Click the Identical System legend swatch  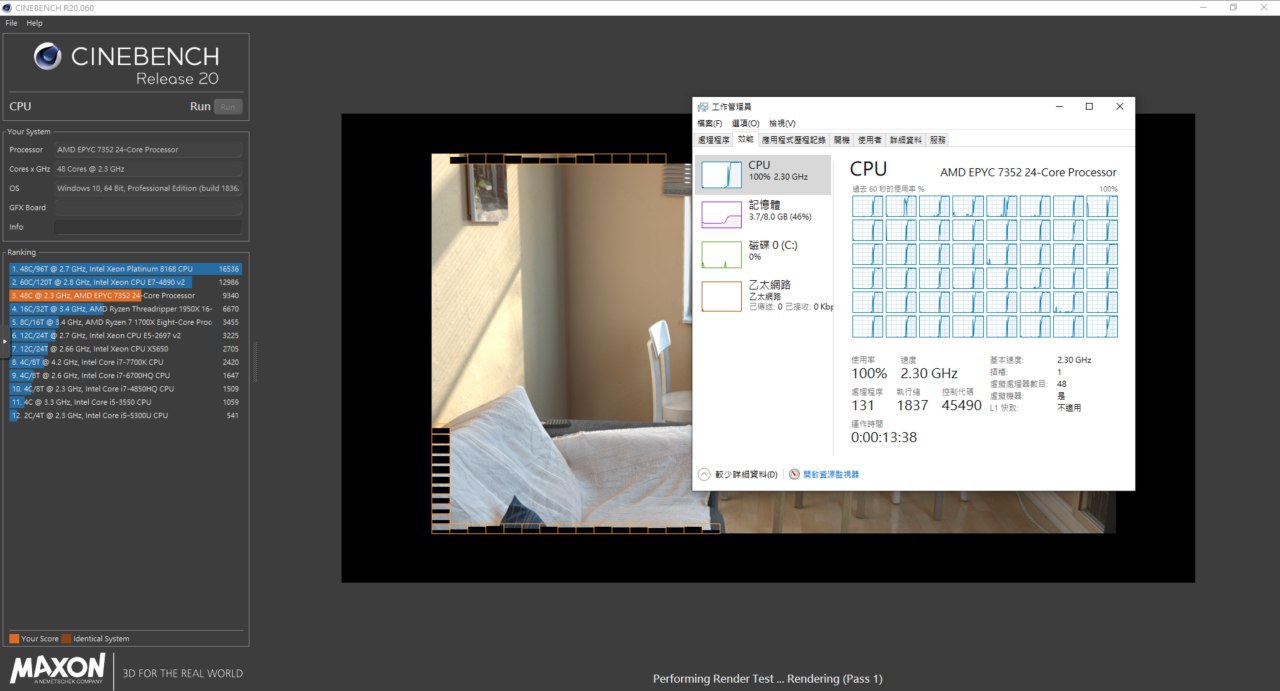point(66,638)
